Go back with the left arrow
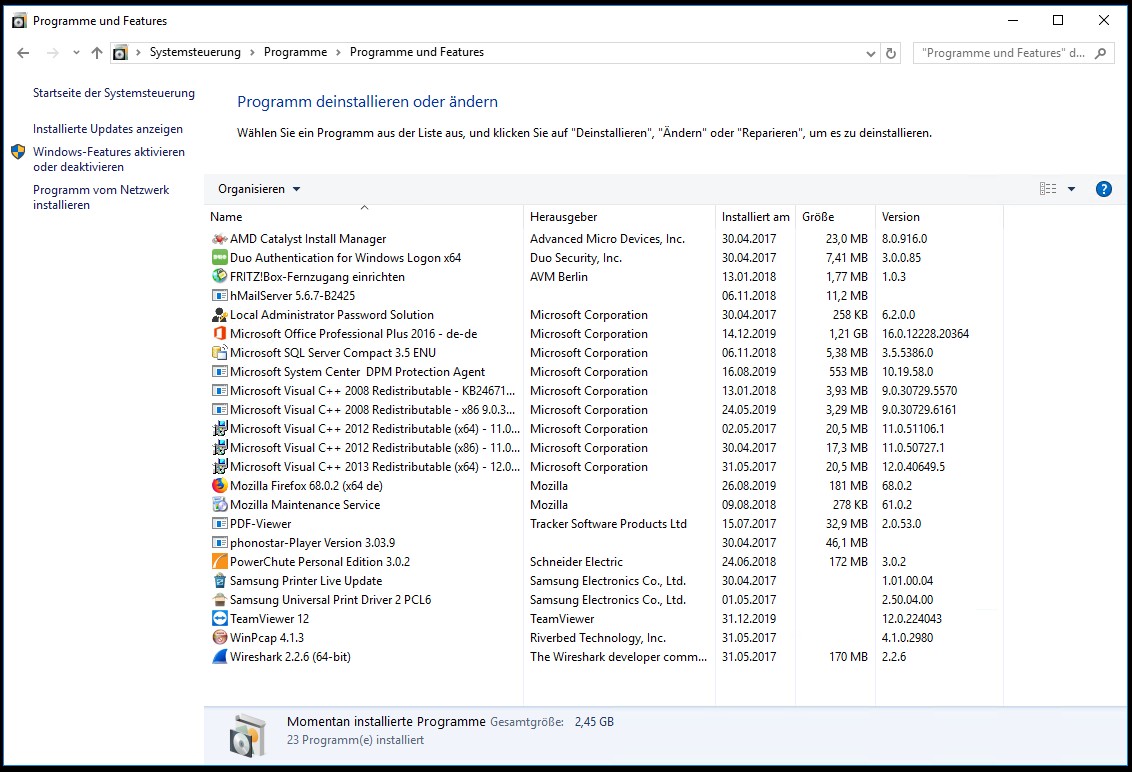The width and height of the screenshot is (1132, 772). [23, 53]
